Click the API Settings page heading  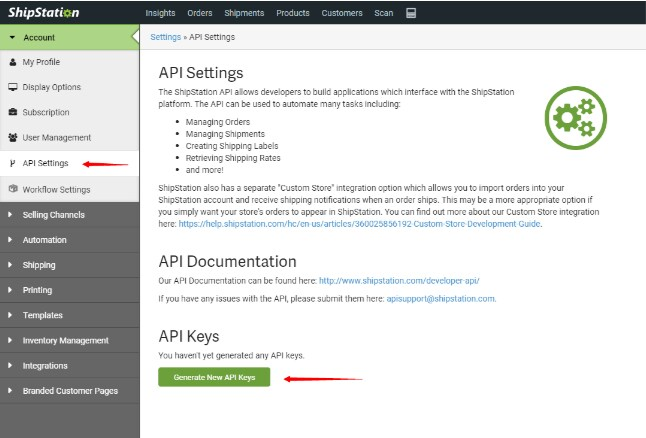coord(201,73)
